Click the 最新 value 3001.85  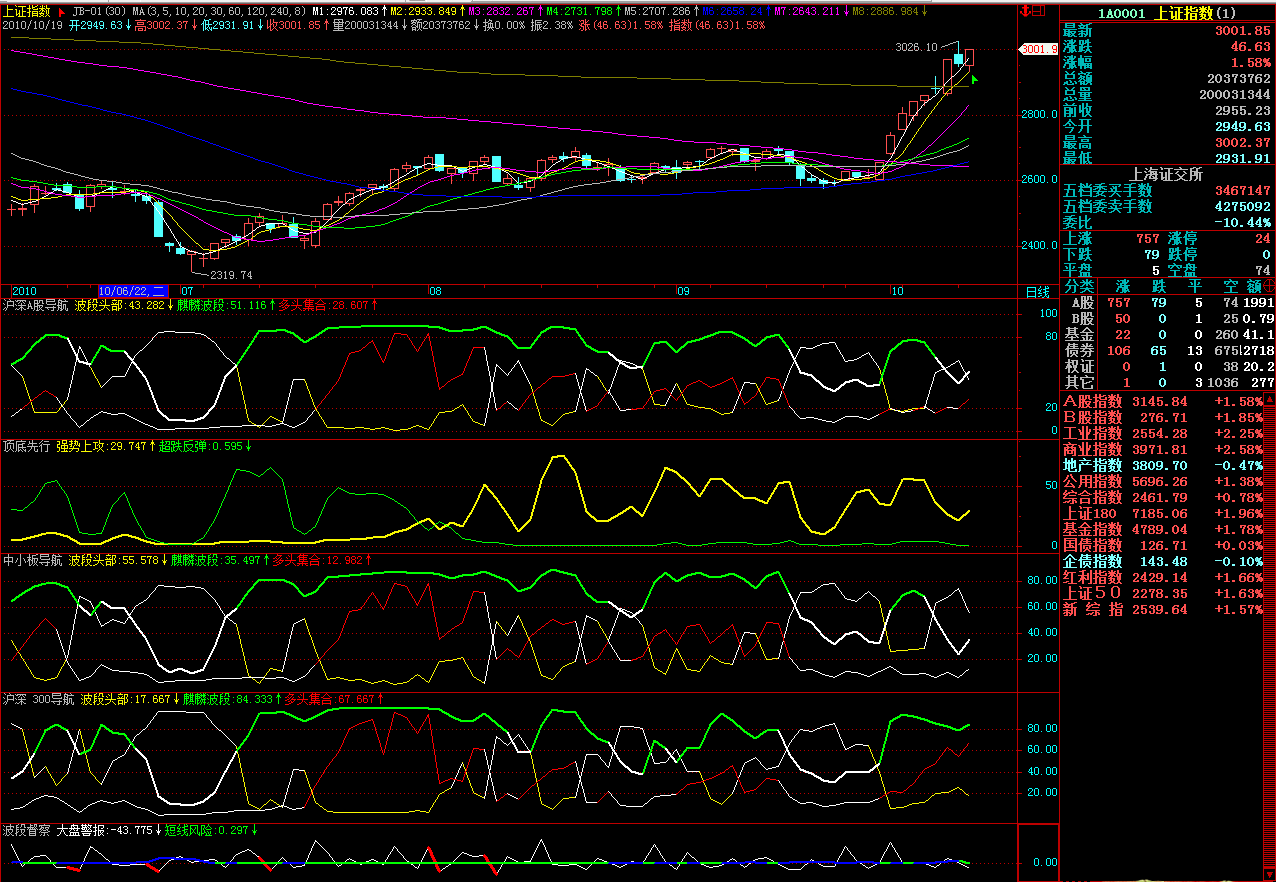pos(1241,31)
